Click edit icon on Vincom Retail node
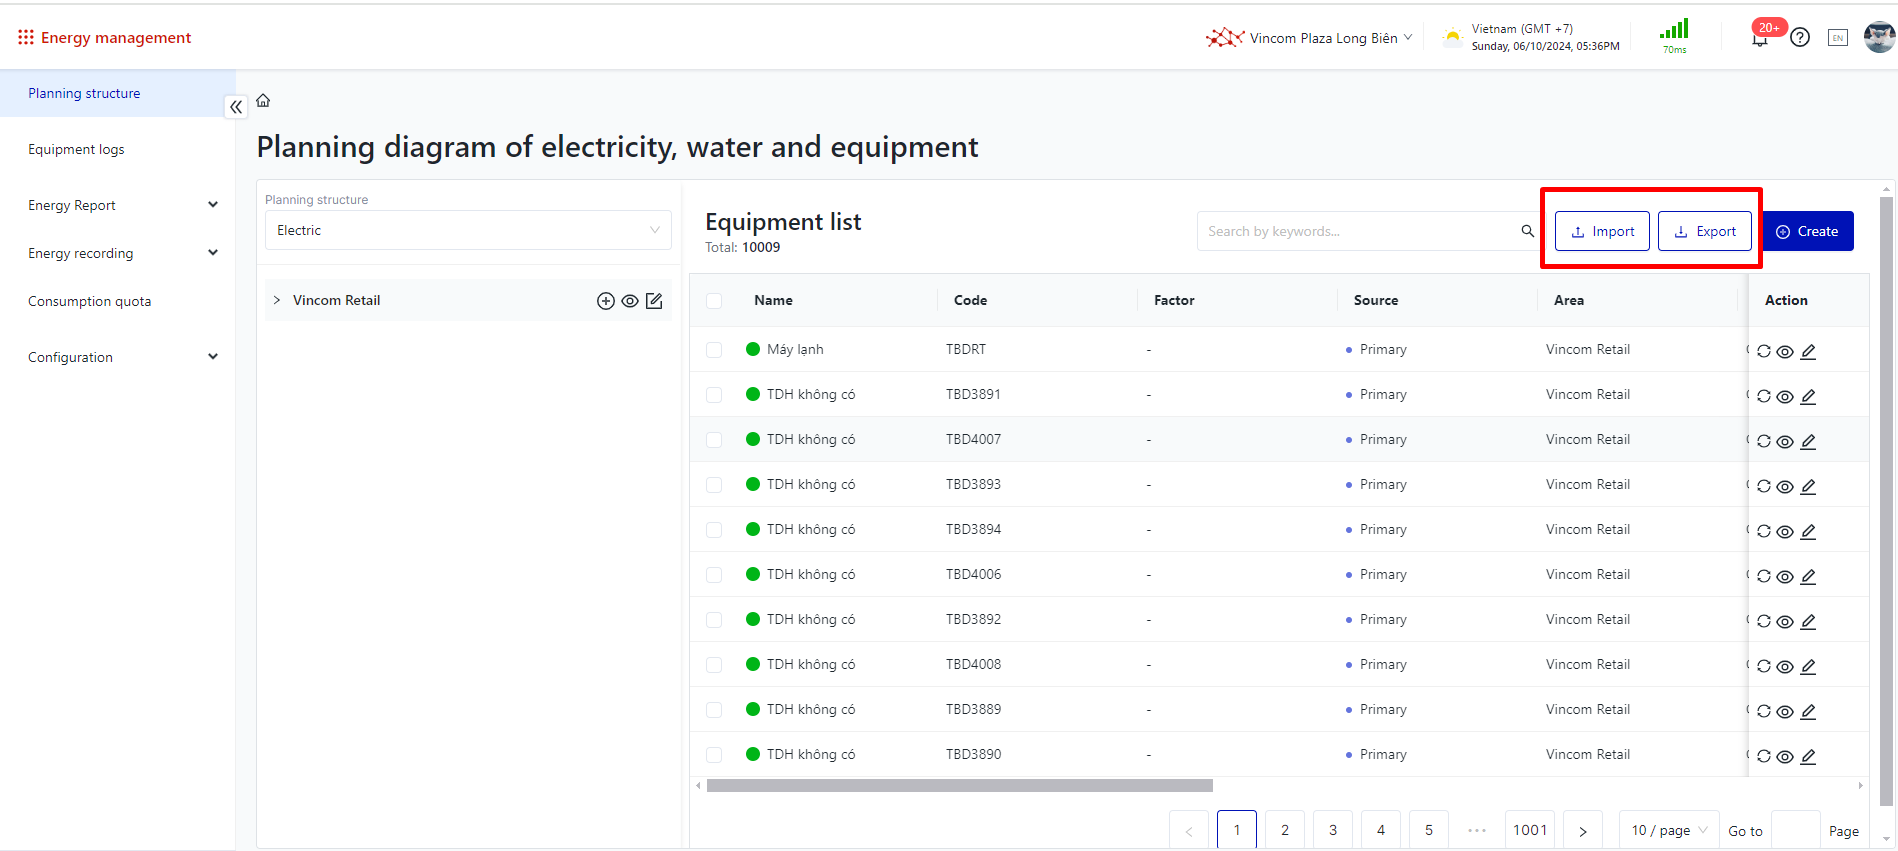 (654, 301)
